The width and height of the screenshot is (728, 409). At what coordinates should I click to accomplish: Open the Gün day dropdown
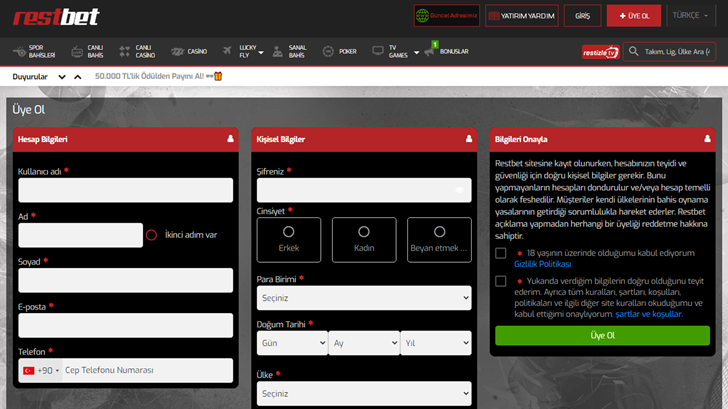tap(292, 343)
